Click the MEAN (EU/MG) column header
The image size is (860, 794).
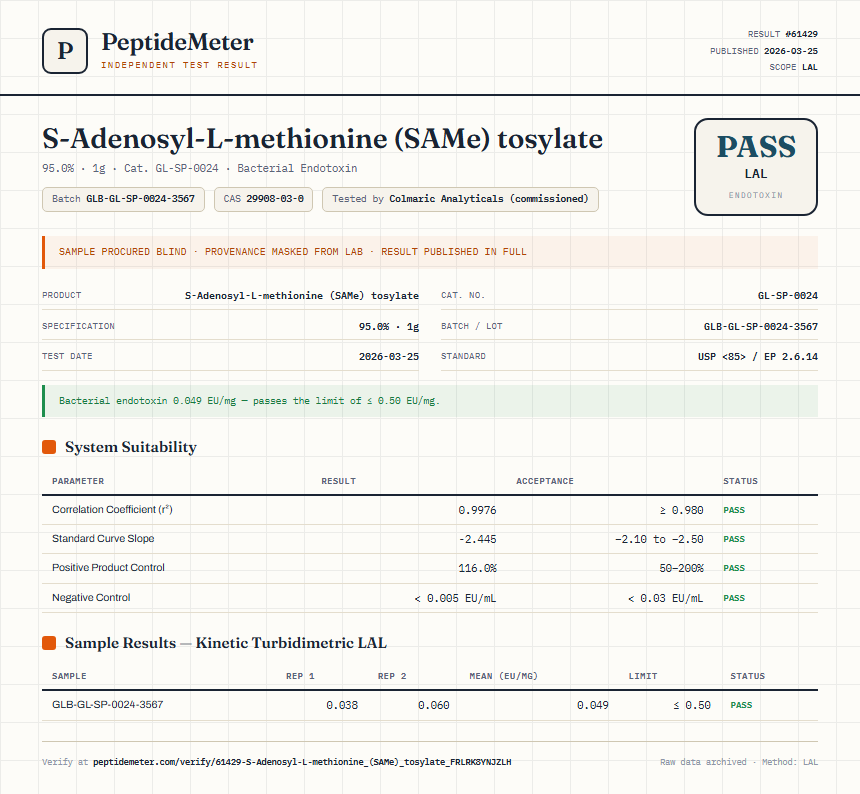point(503,676)
